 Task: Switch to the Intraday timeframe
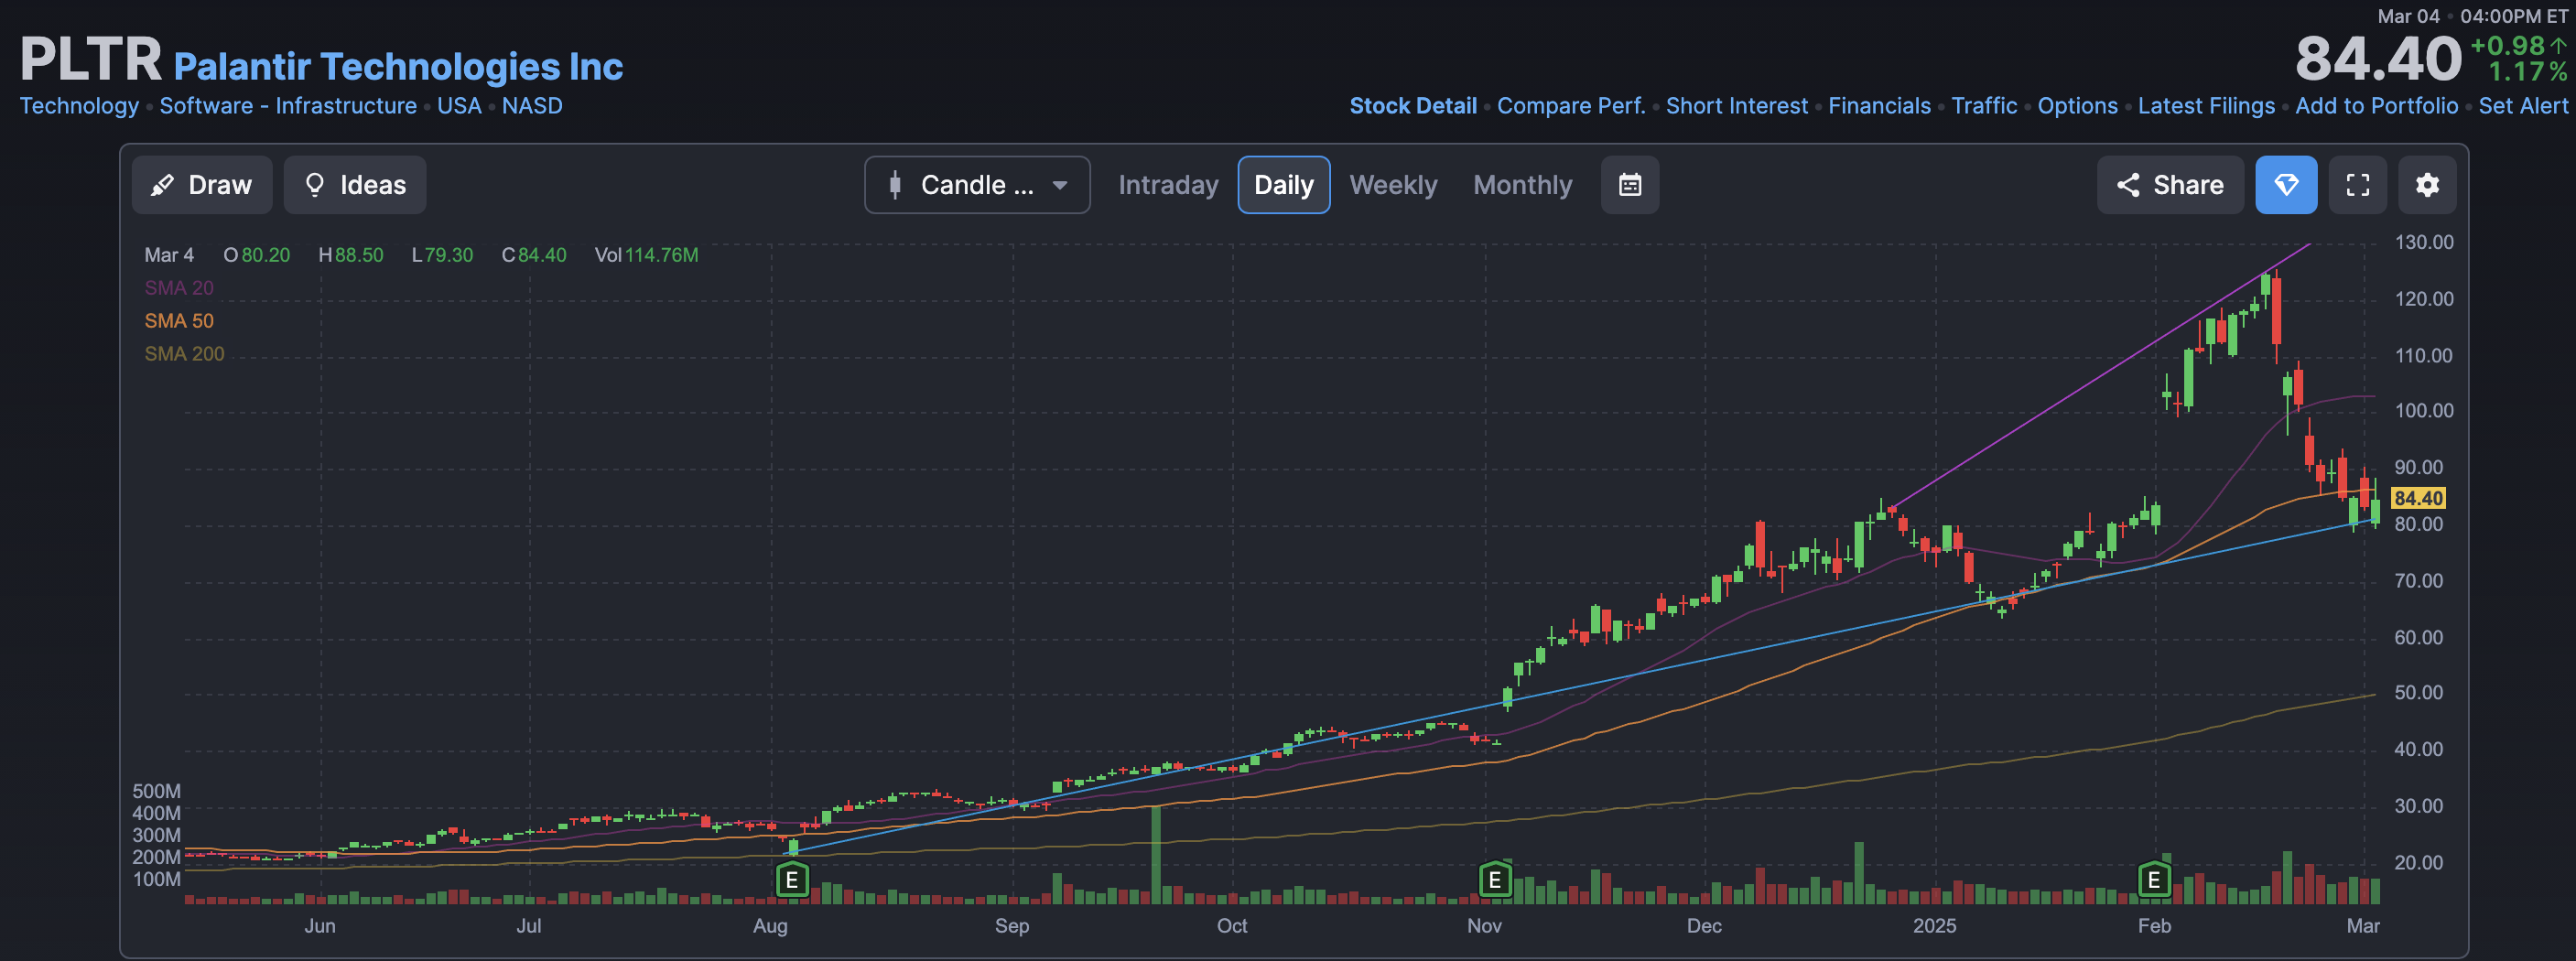1168,185
